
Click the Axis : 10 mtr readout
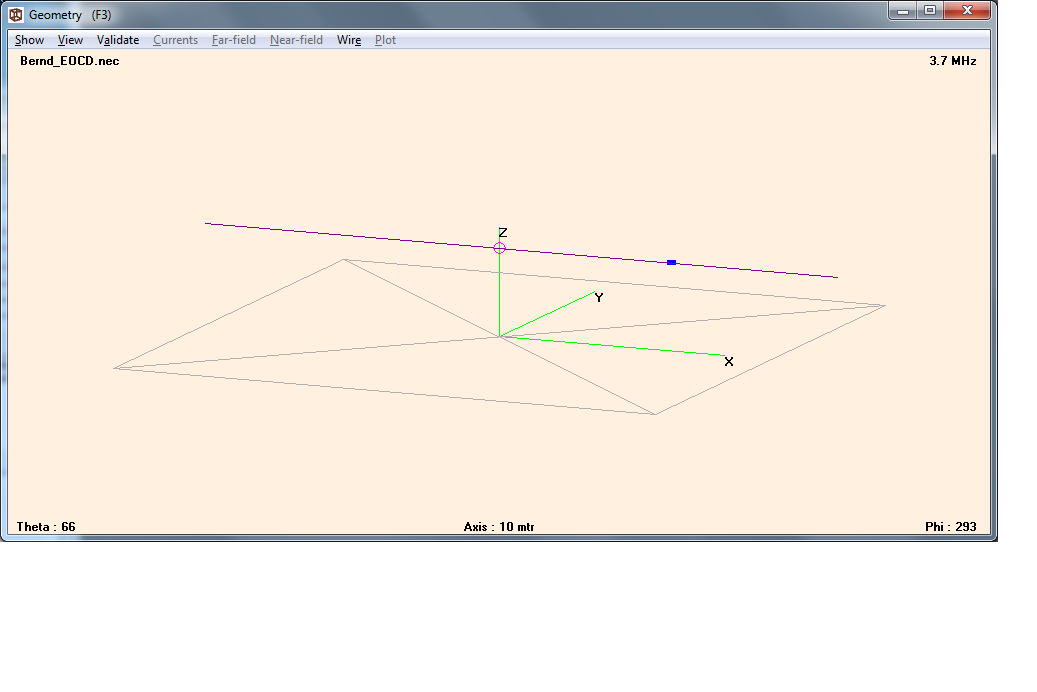tap(499, 527)
